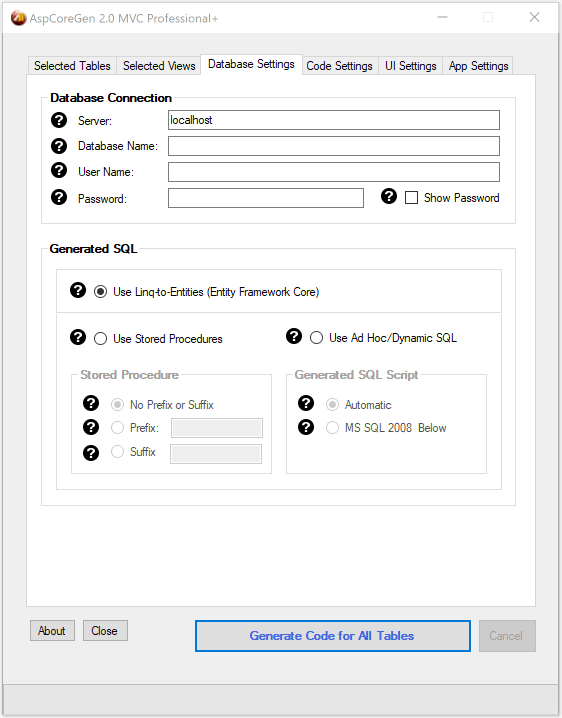
Task: Click help icon next to Database Name
Action: click(59, 146)
